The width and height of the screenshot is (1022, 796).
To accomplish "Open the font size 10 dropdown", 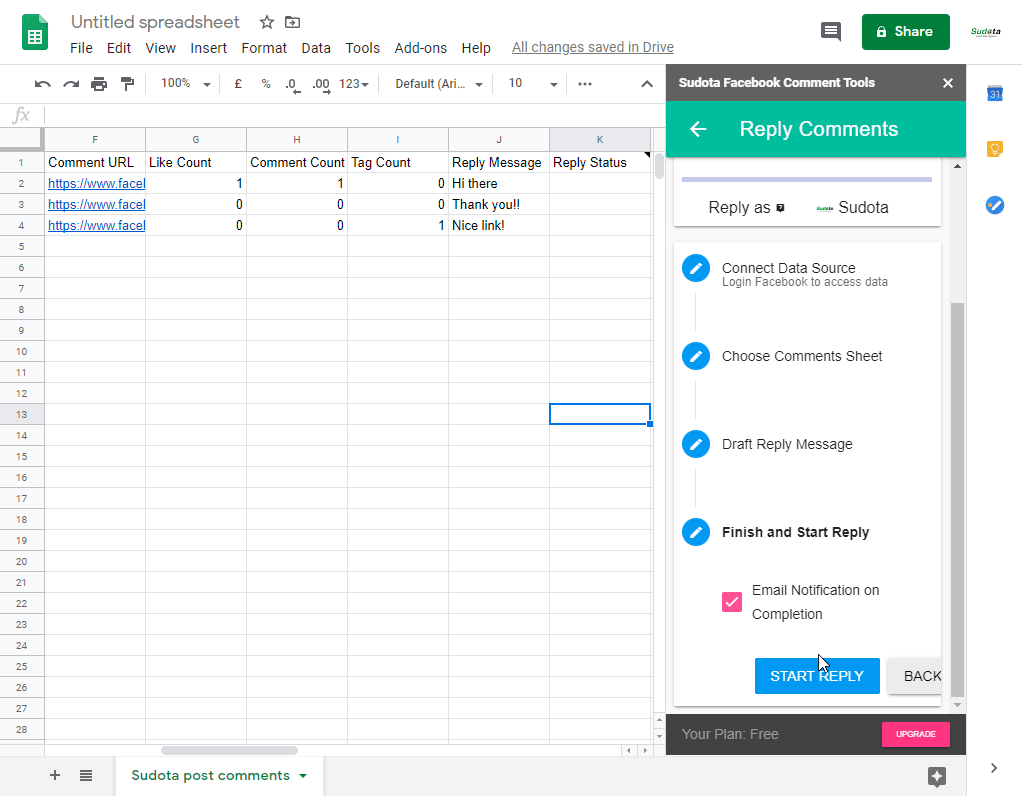I will tap(532, 84).
